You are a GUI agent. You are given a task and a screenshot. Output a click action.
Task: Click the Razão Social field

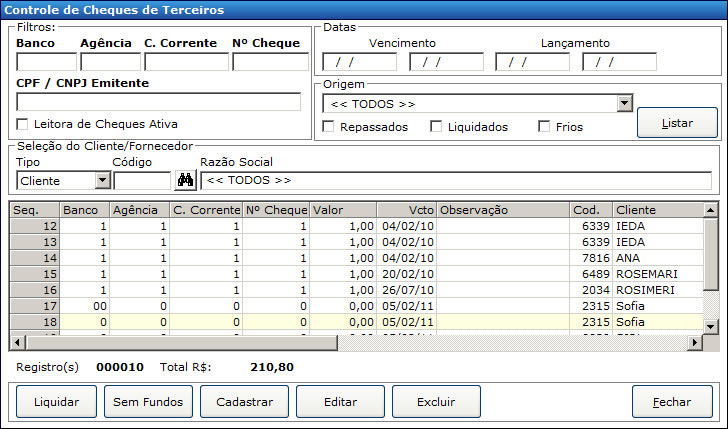point(456,181)
